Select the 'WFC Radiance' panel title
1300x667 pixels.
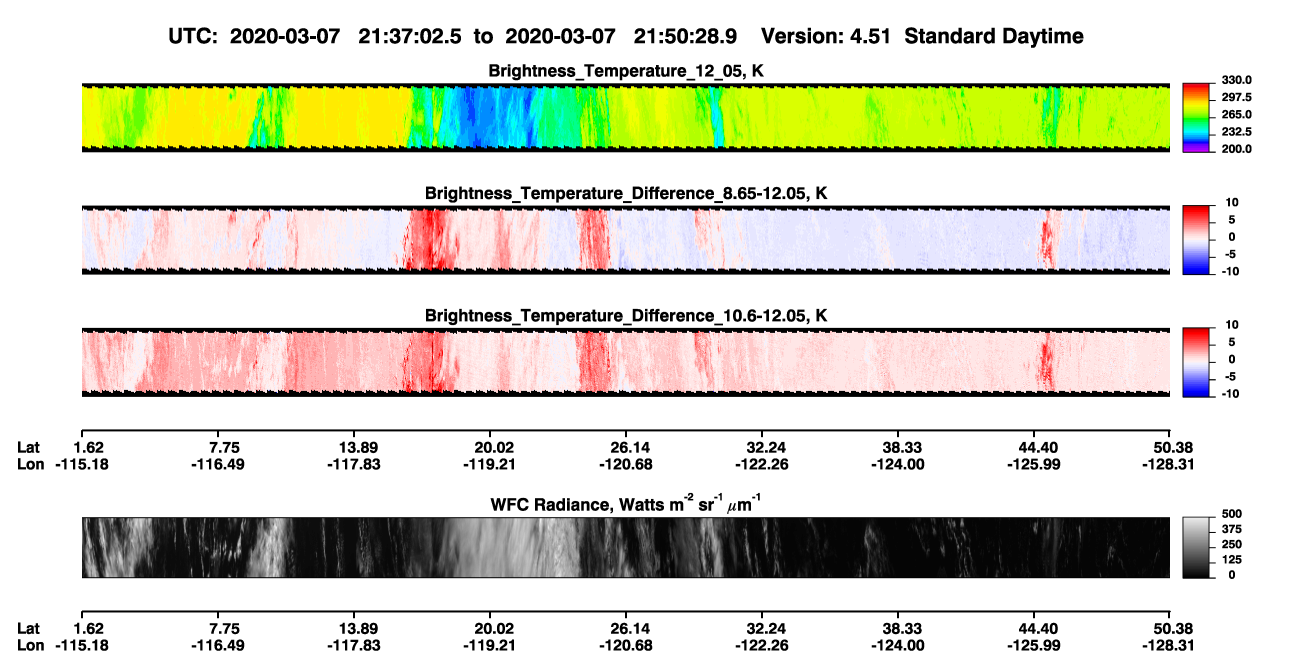pos(626,503)
